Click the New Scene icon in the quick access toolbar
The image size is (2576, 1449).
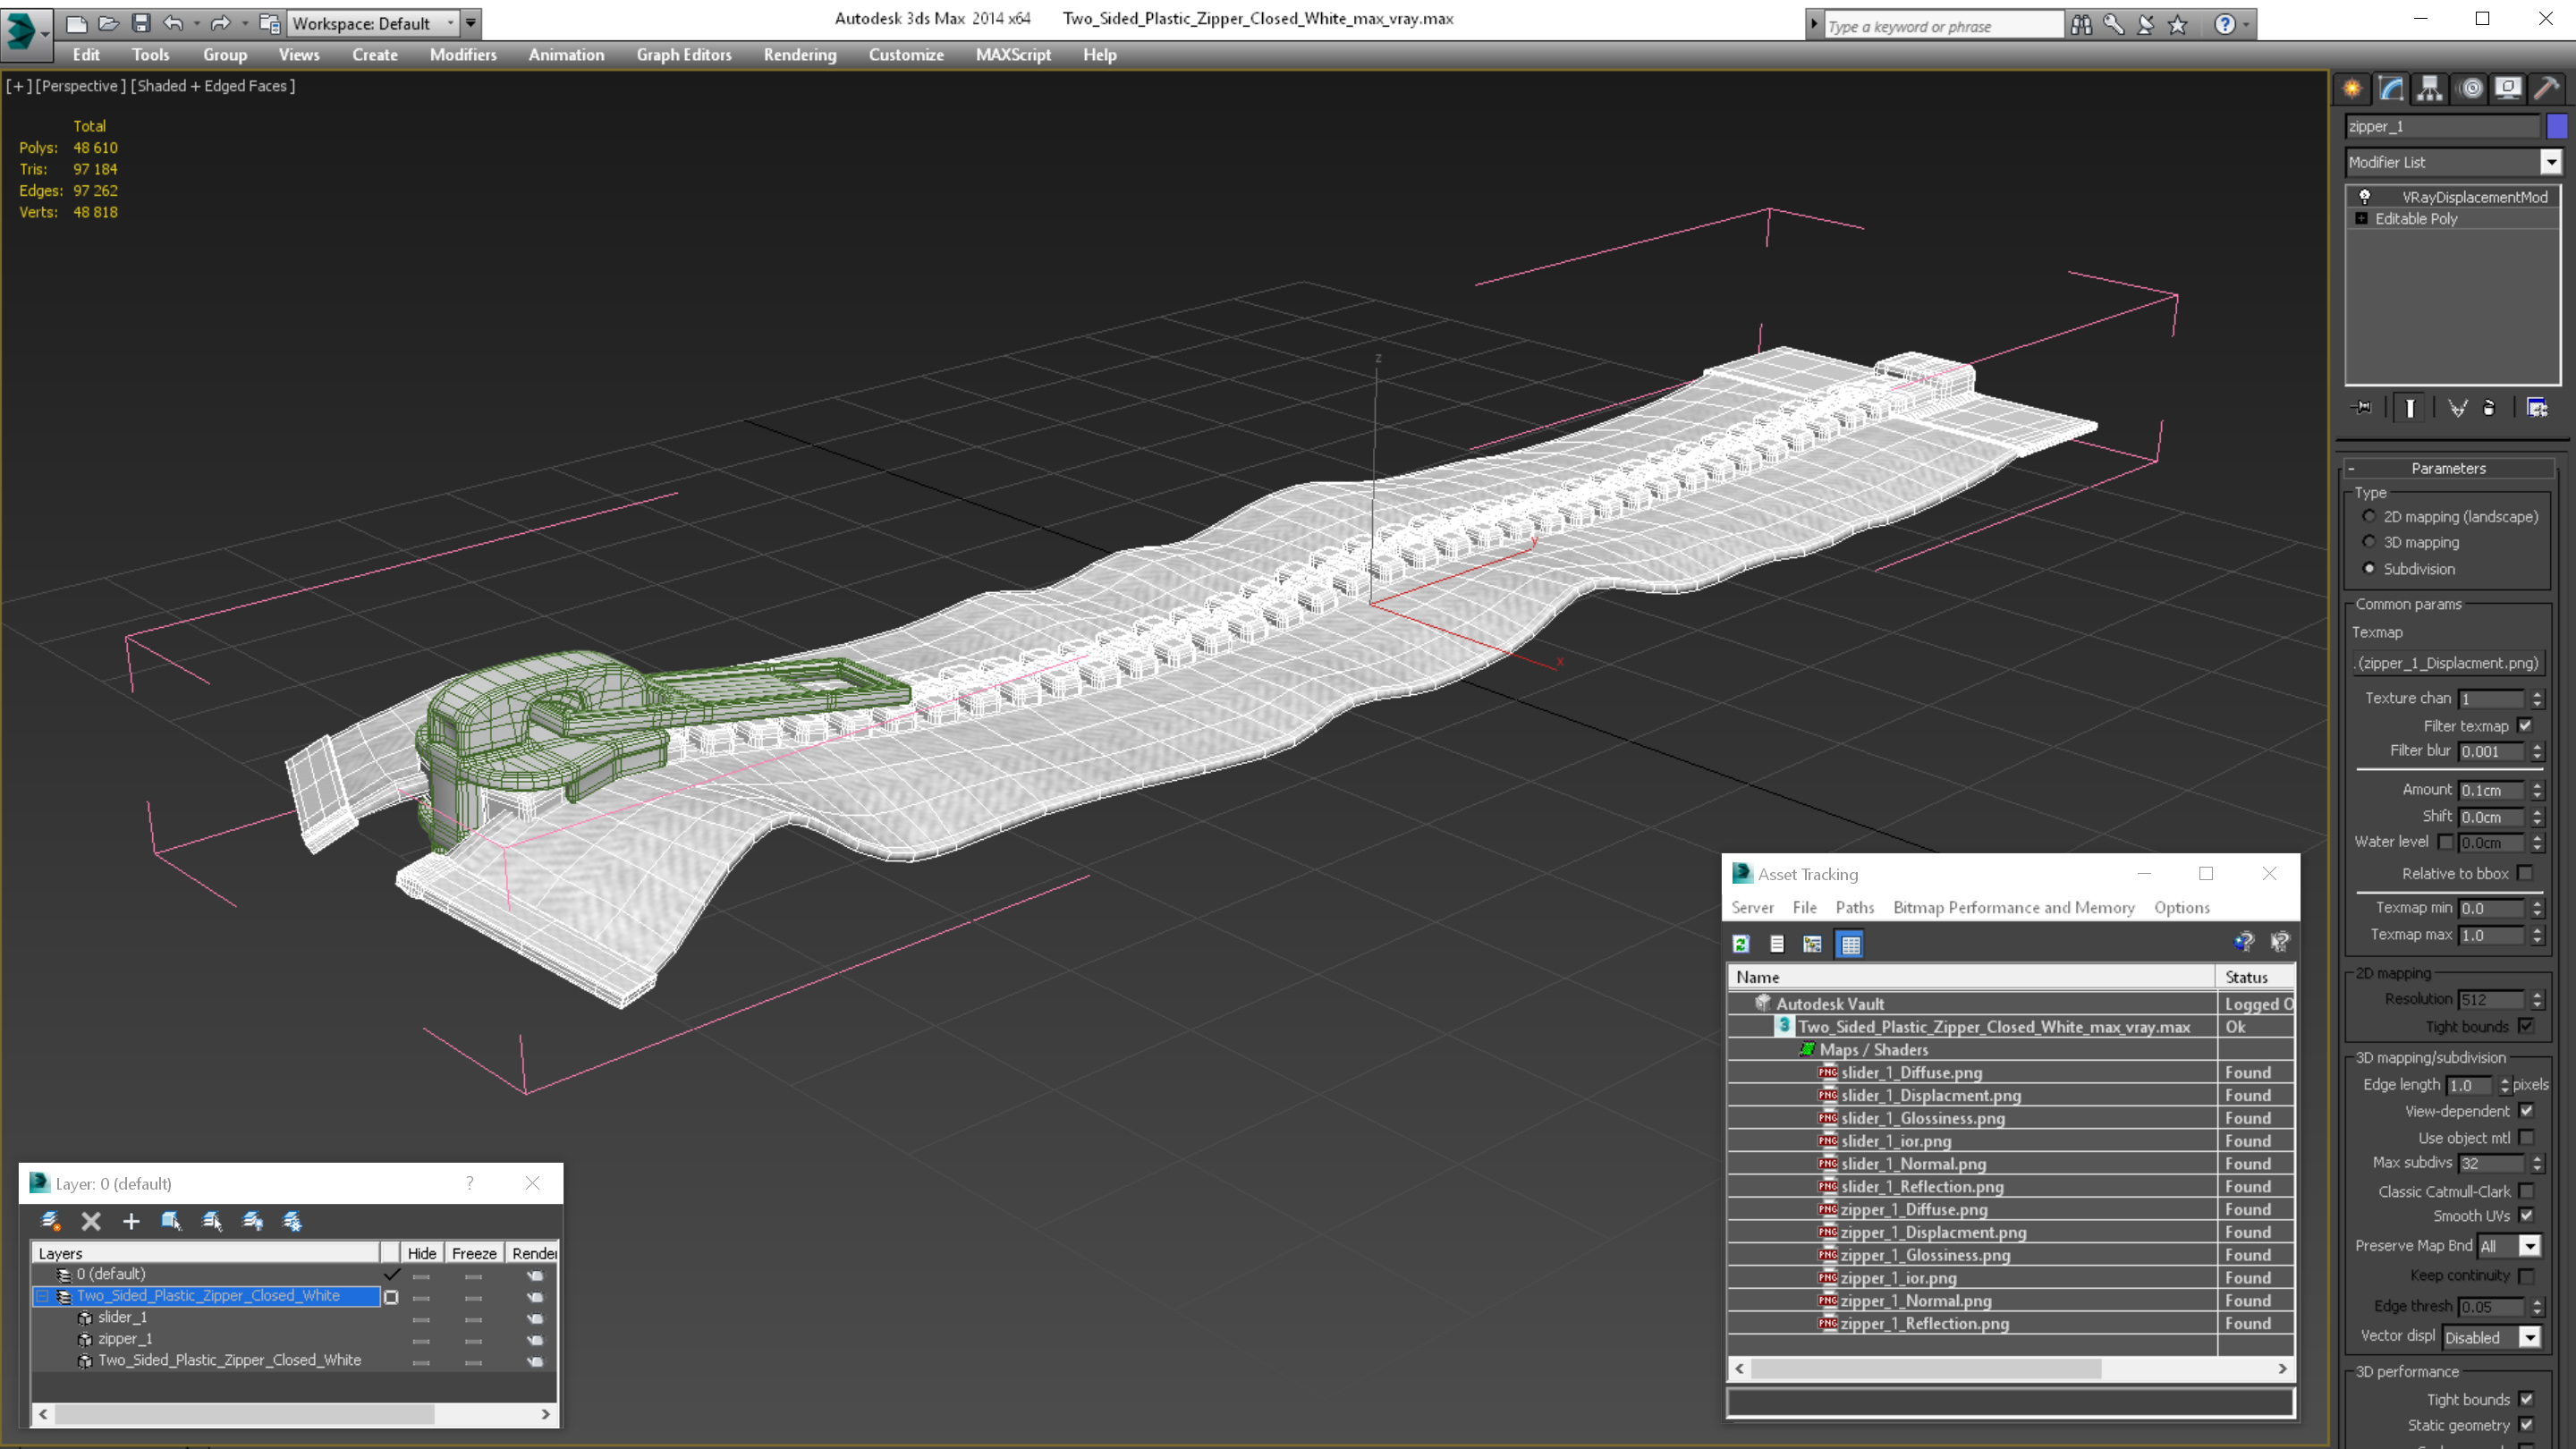tap(76, 23)
